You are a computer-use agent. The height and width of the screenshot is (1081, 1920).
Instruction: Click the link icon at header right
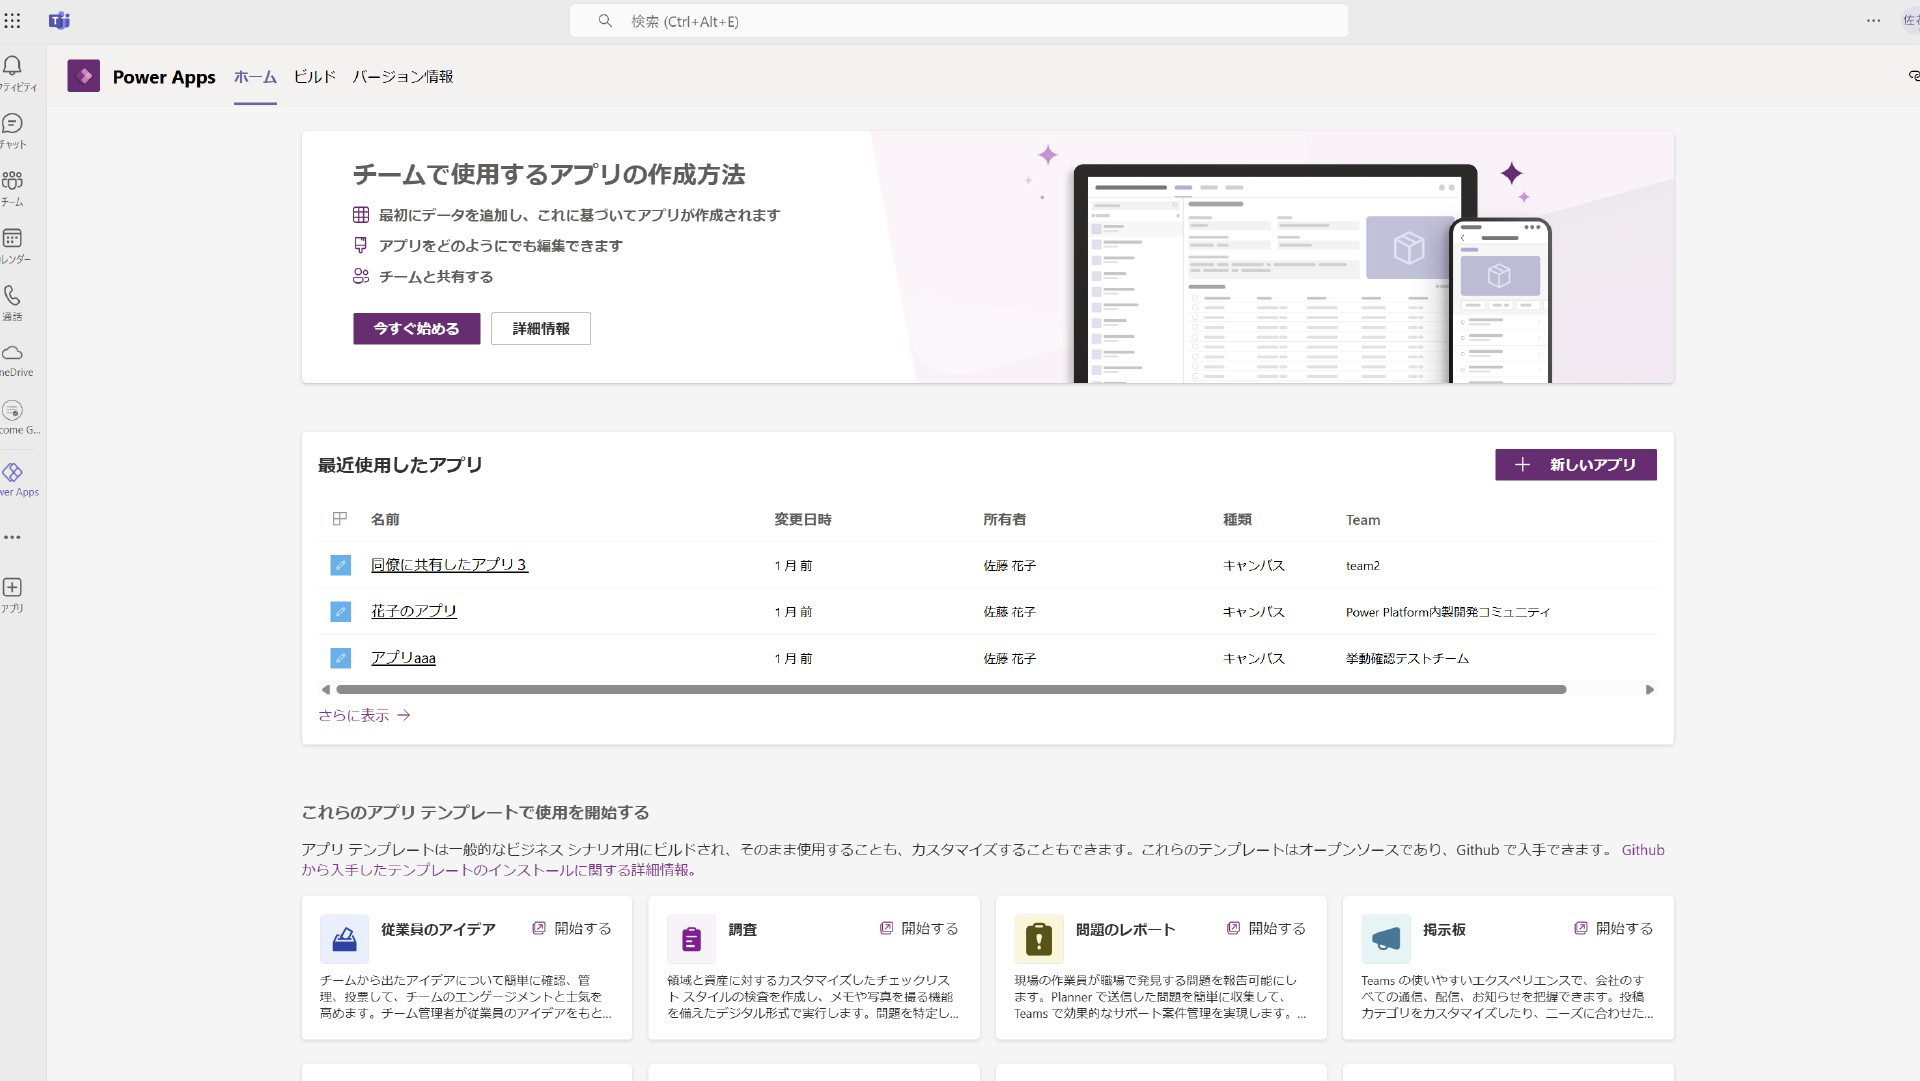(1913, 76)
